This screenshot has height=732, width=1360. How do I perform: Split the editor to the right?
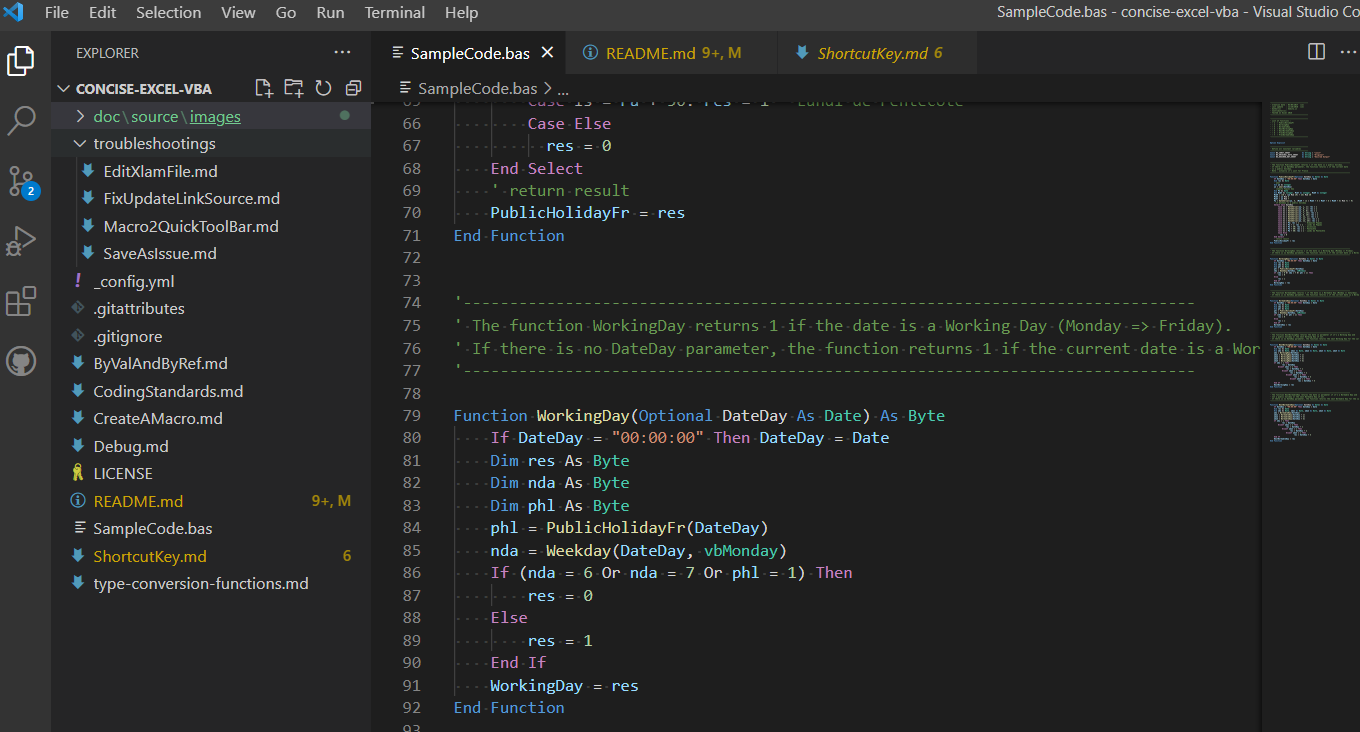(x=1317, y=52)
